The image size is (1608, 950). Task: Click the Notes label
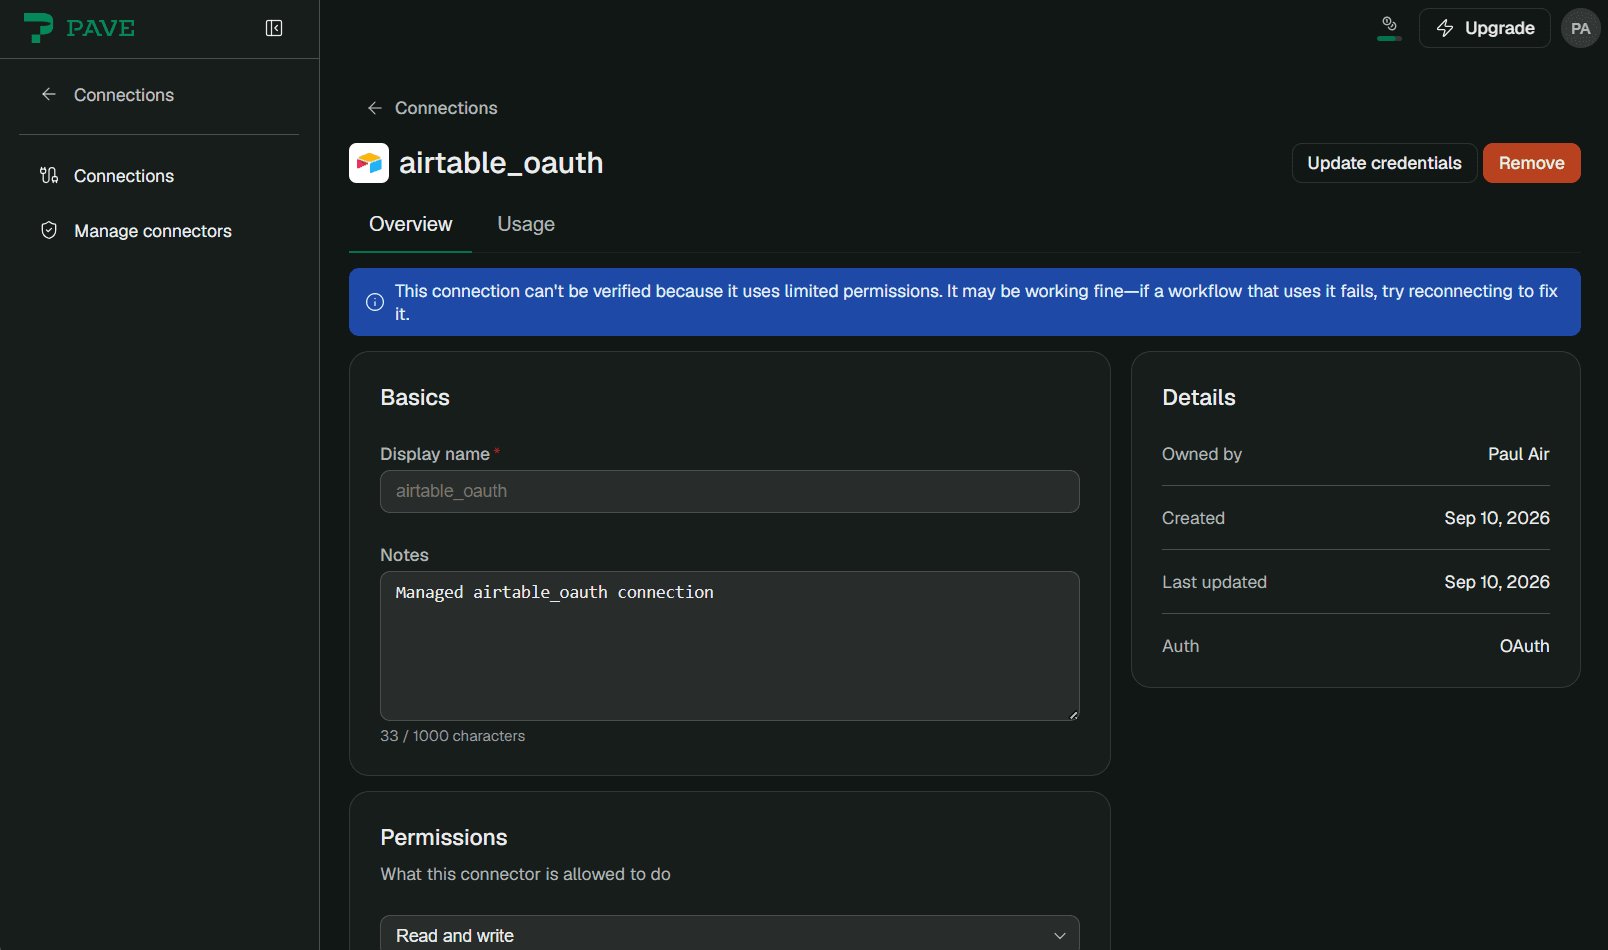click(404, 555)
